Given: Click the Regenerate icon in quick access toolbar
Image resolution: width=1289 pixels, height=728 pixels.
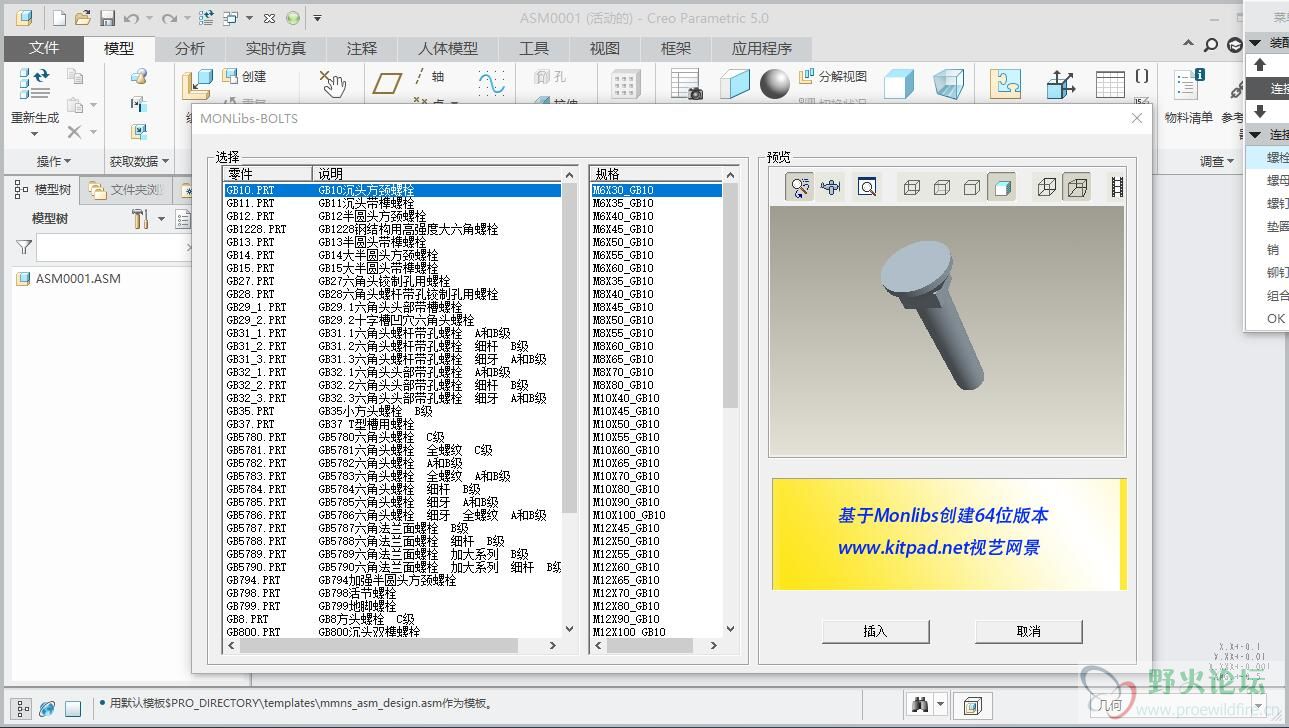Looking at the screenshot, I should click(206, 18).
